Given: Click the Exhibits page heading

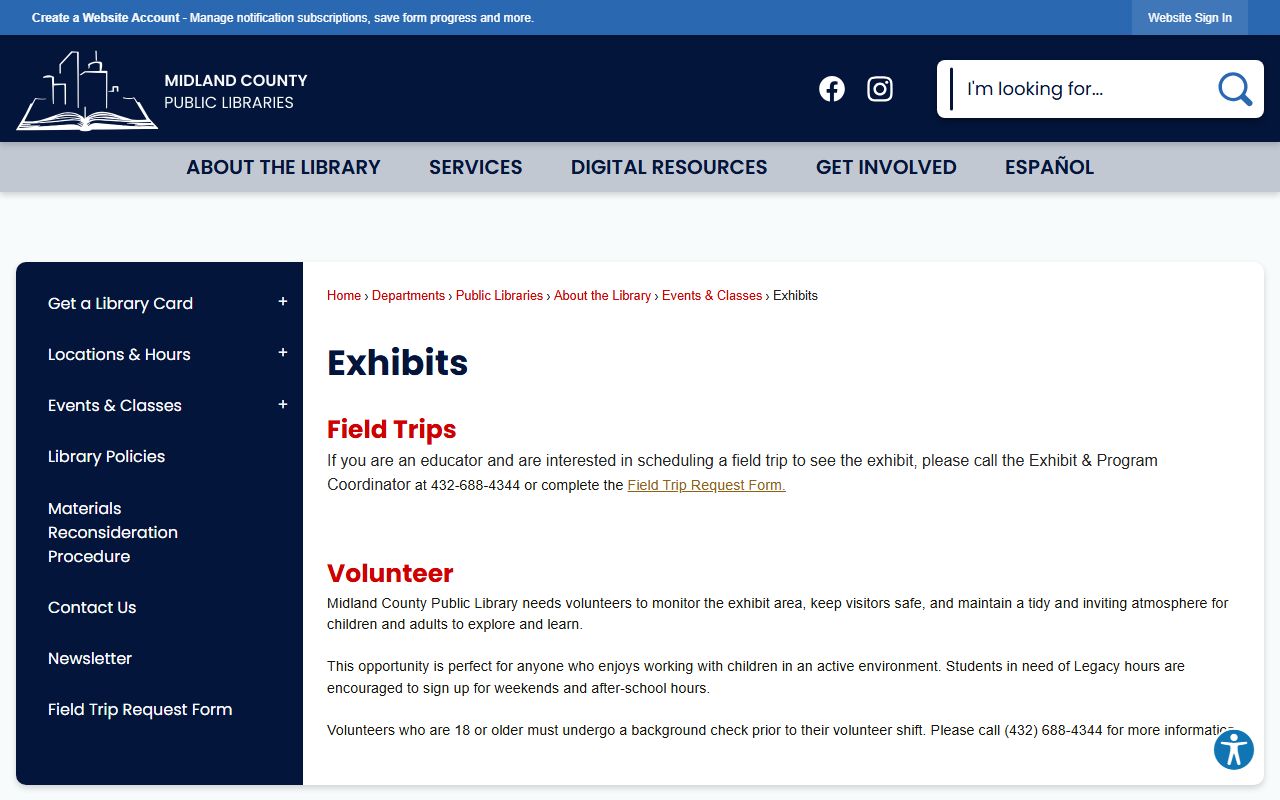Looking at the screenshot, I should pos(397,362).
